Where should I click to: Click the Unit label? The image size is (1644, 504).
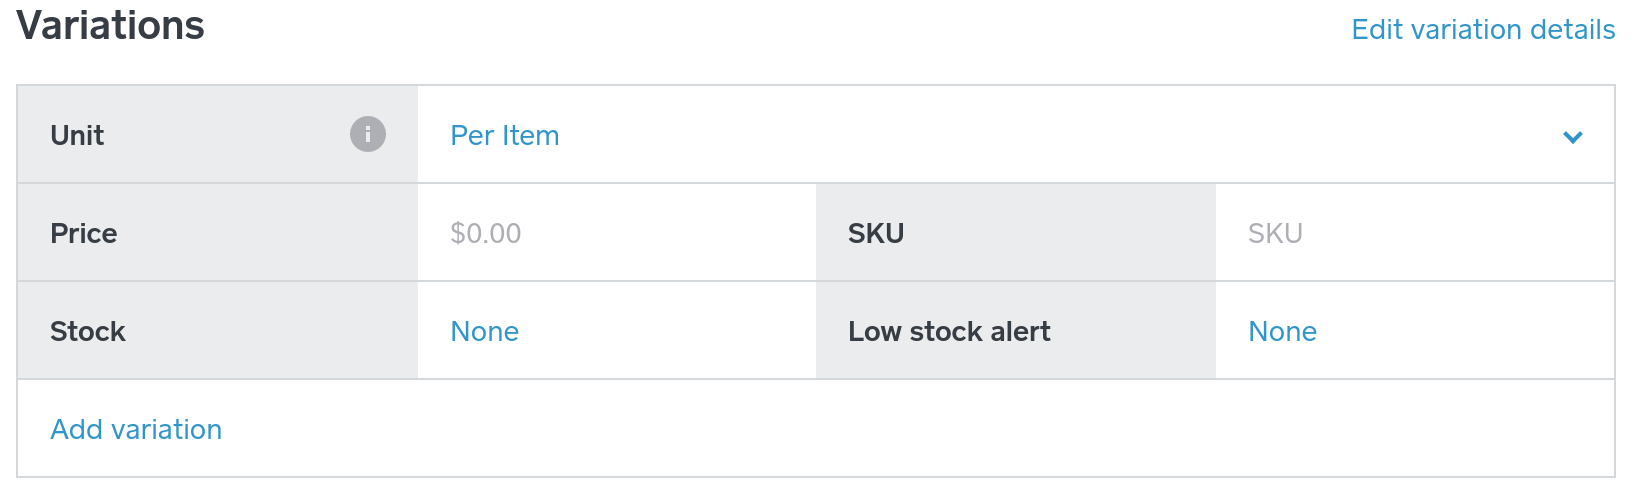[77, 136]
